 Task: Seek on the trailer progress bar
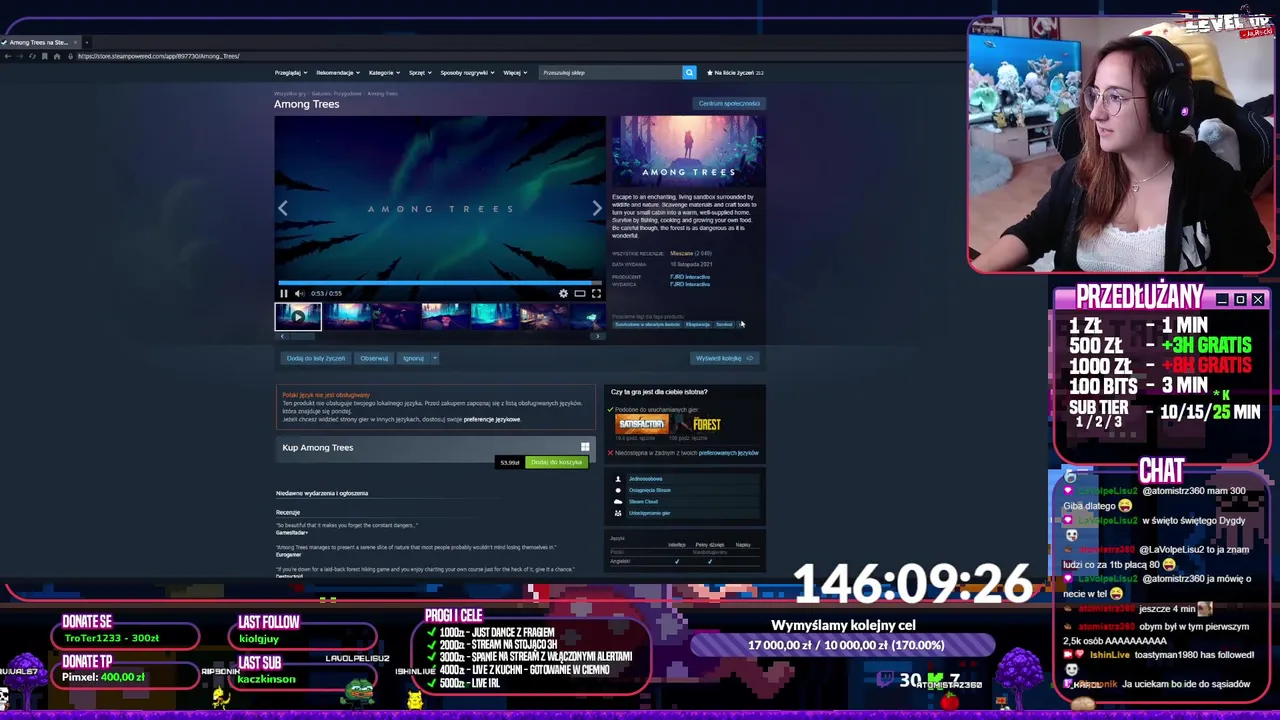point(440,283)
